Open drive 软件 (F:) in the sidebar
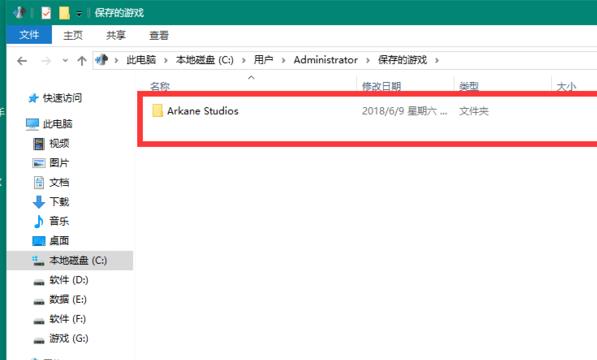Image resolution: width=597 pixels, height=360 pixels. coord(67,319)
